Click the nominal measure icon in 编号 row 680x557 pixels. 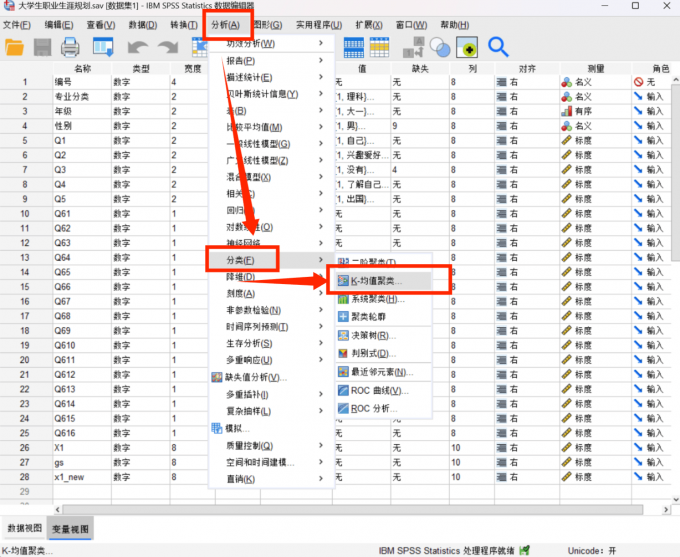566,82
